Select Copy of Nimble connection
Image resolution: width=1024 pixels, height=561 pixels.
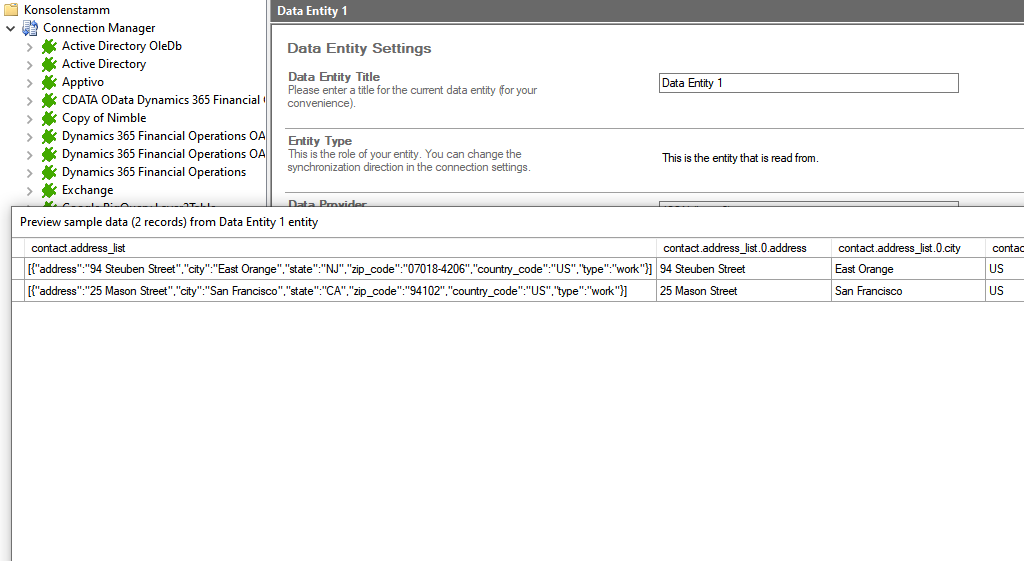(x=104, y=118)
